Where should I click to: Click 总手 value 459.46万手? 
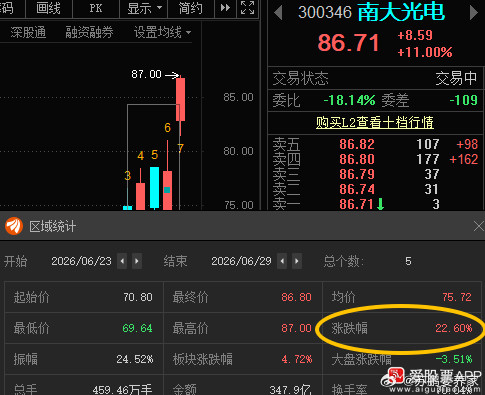coord(122,389)
